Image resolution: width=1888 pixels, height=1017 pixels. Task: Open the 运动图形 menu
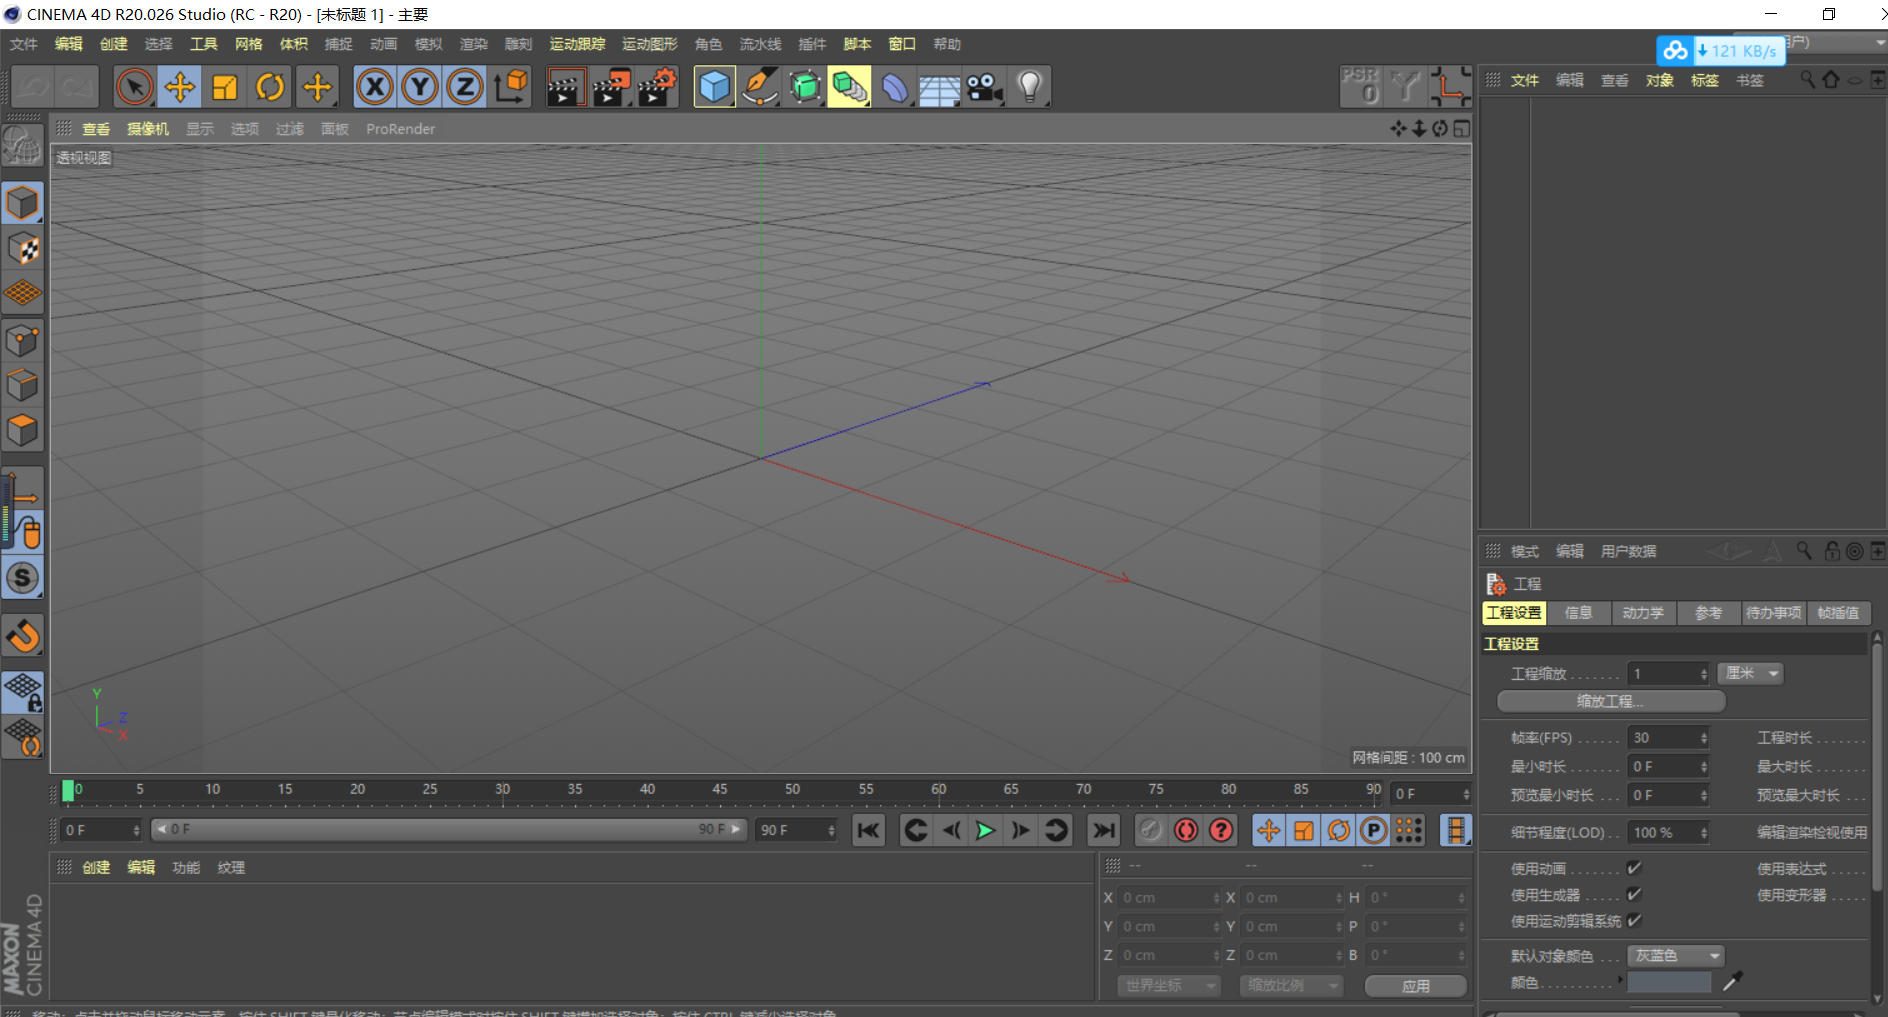tap(649, 44)
